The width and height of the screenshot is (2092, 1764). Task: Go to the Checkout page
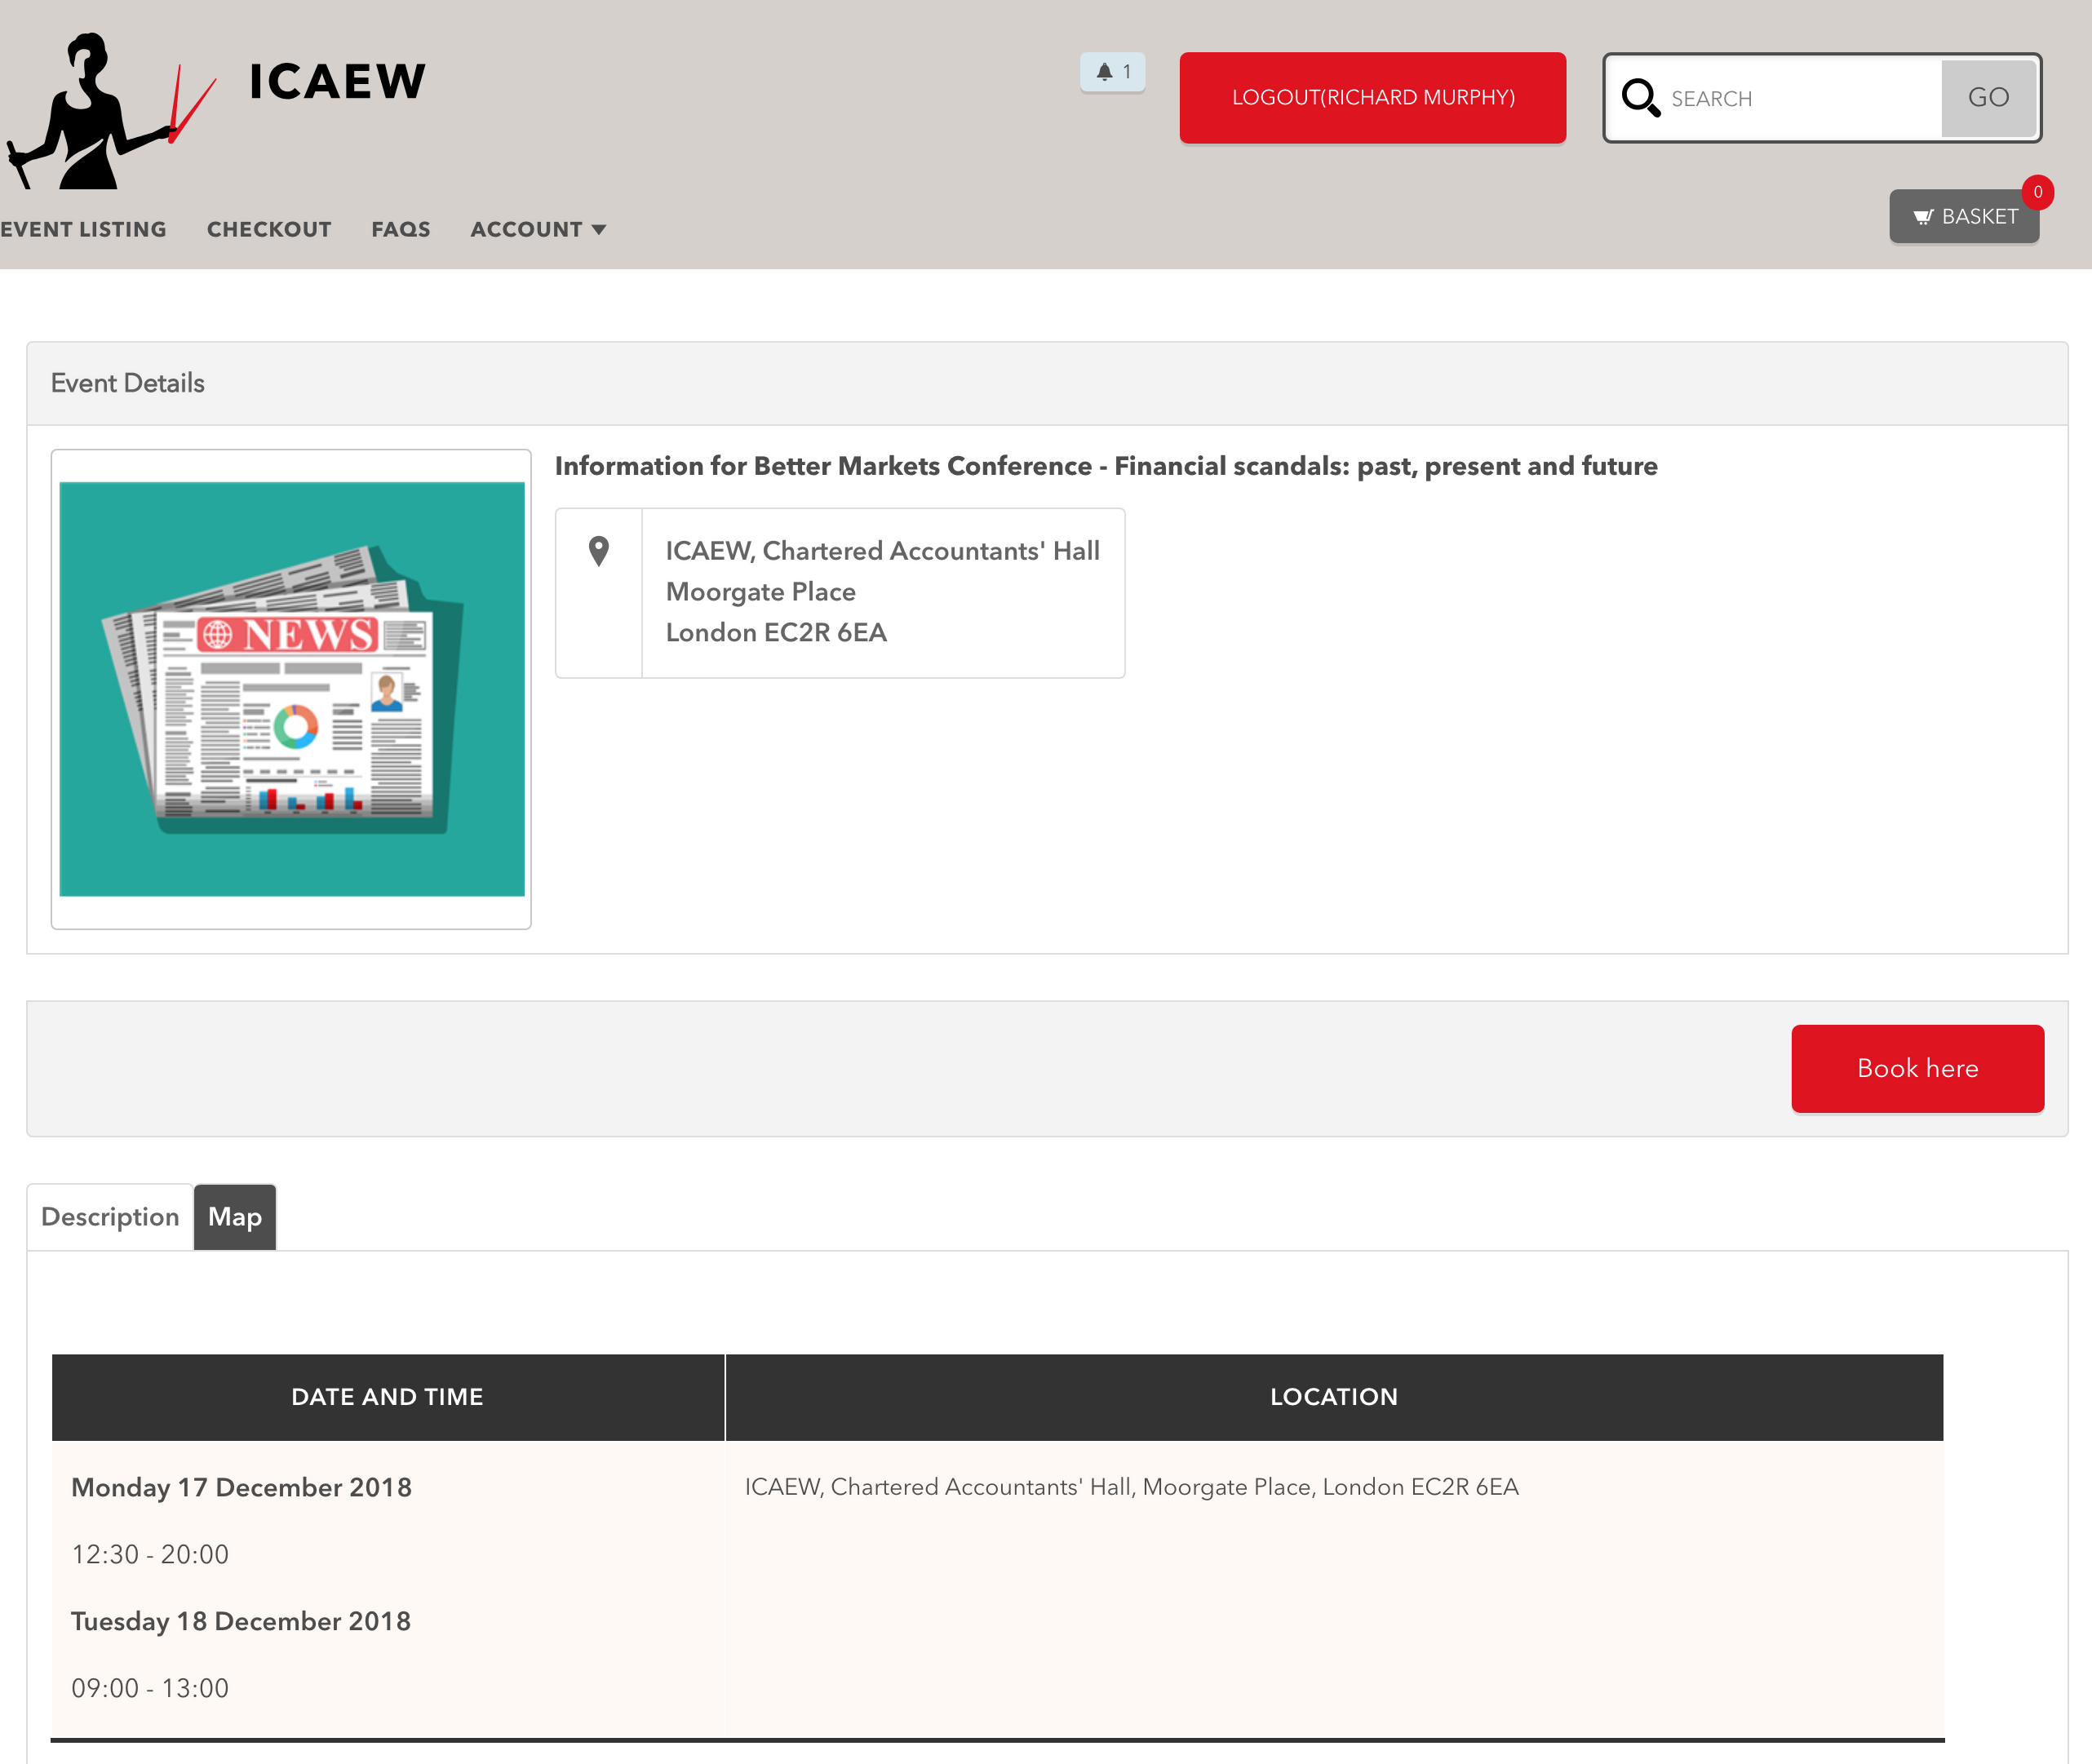[269, 230]
